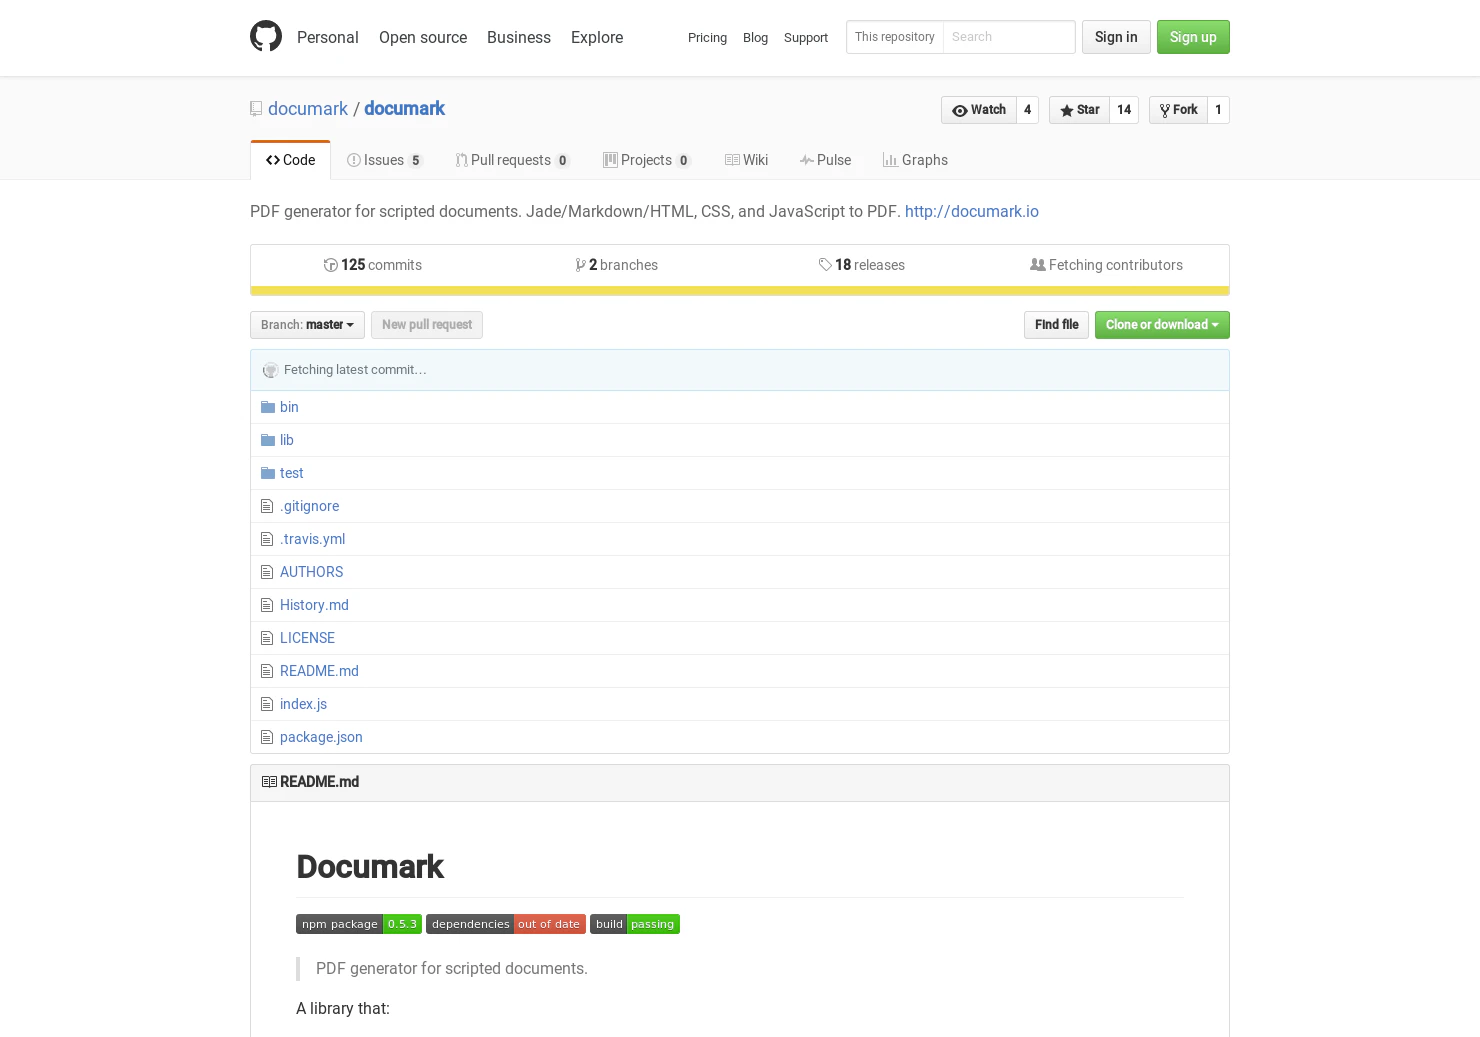The width and height of the screenshot is (1480, 1037).
Task: Open the bin folder icon
Action: click(x=268, y=406)
